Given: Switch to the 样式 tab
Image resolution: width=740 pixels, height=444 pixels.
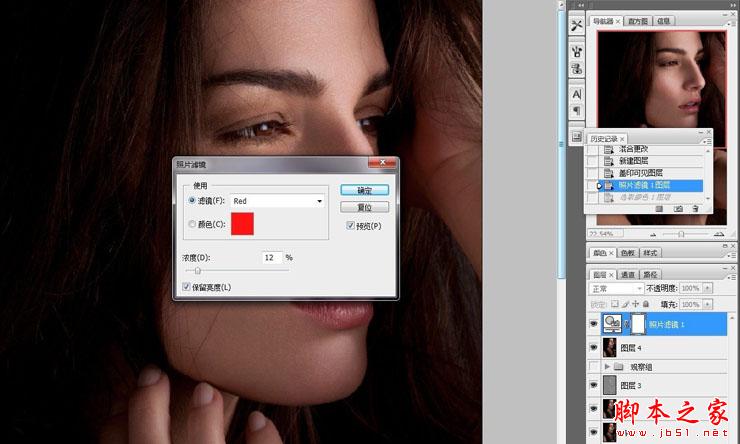Looking at the screenshot, I should pos(650,253).
